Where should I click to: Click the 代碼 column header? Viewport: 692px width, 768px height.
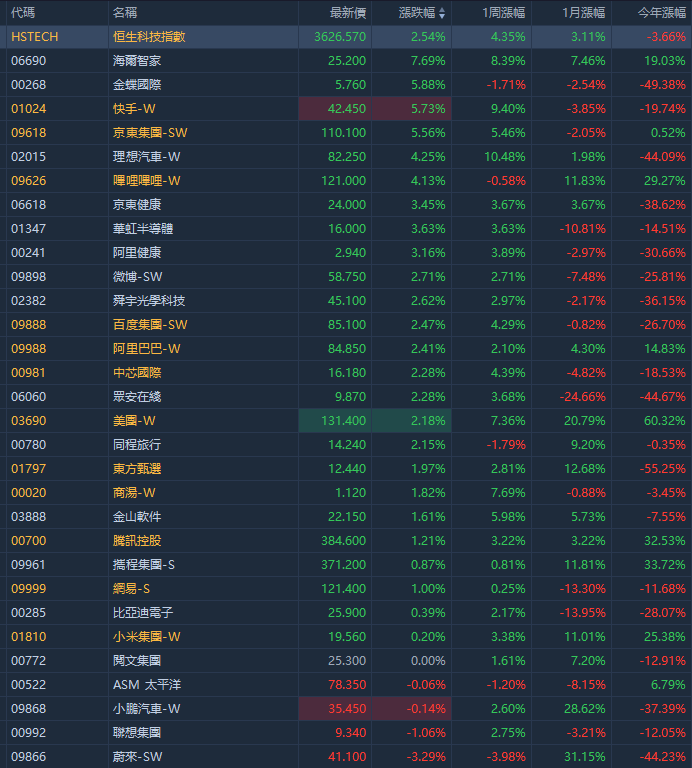[23, 13]
